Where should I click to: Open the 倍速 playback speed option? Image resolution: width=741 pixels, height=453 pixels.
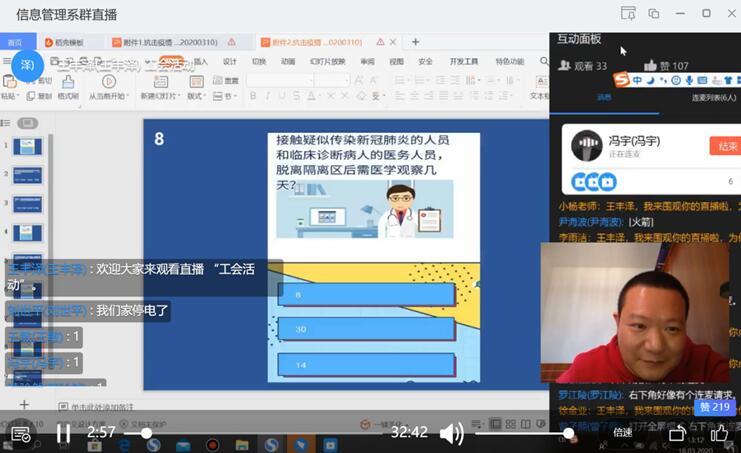622,432
